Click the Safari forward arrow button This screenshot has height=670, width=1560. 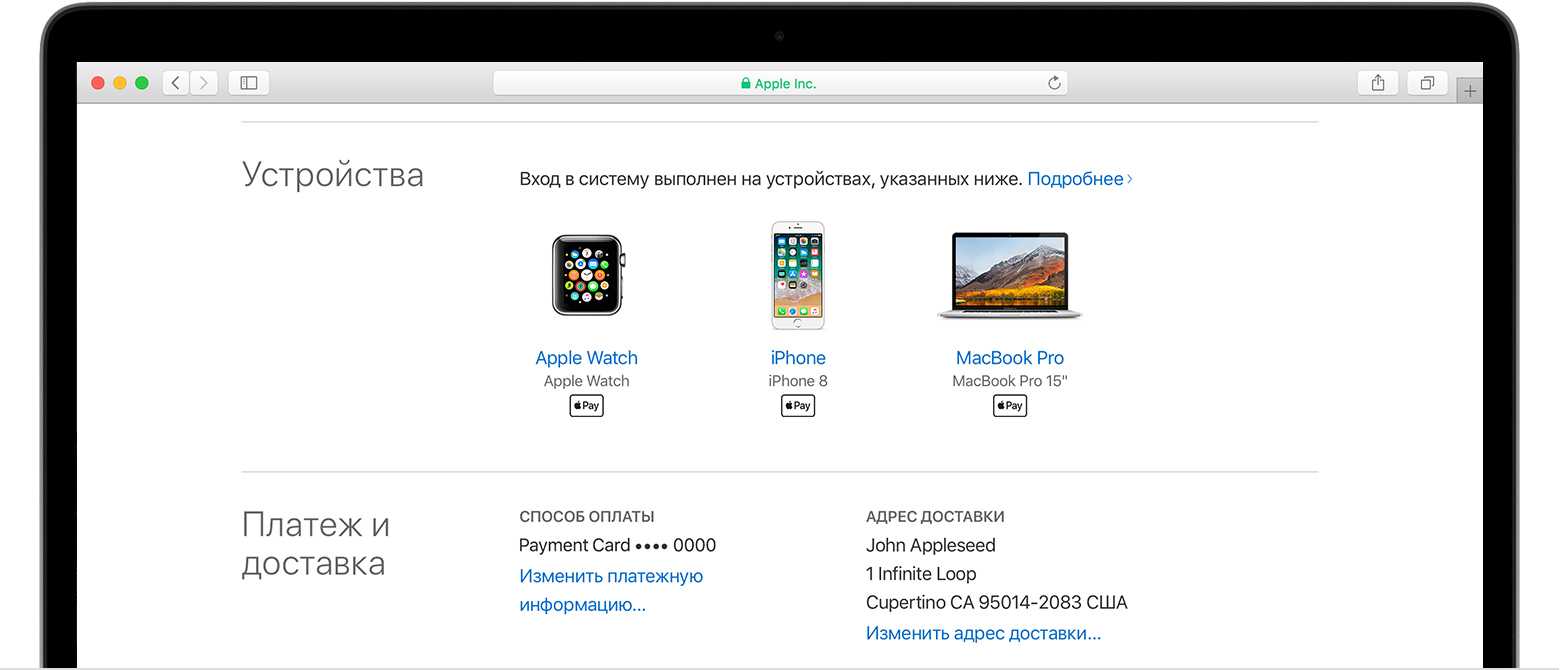coord(204,83)
